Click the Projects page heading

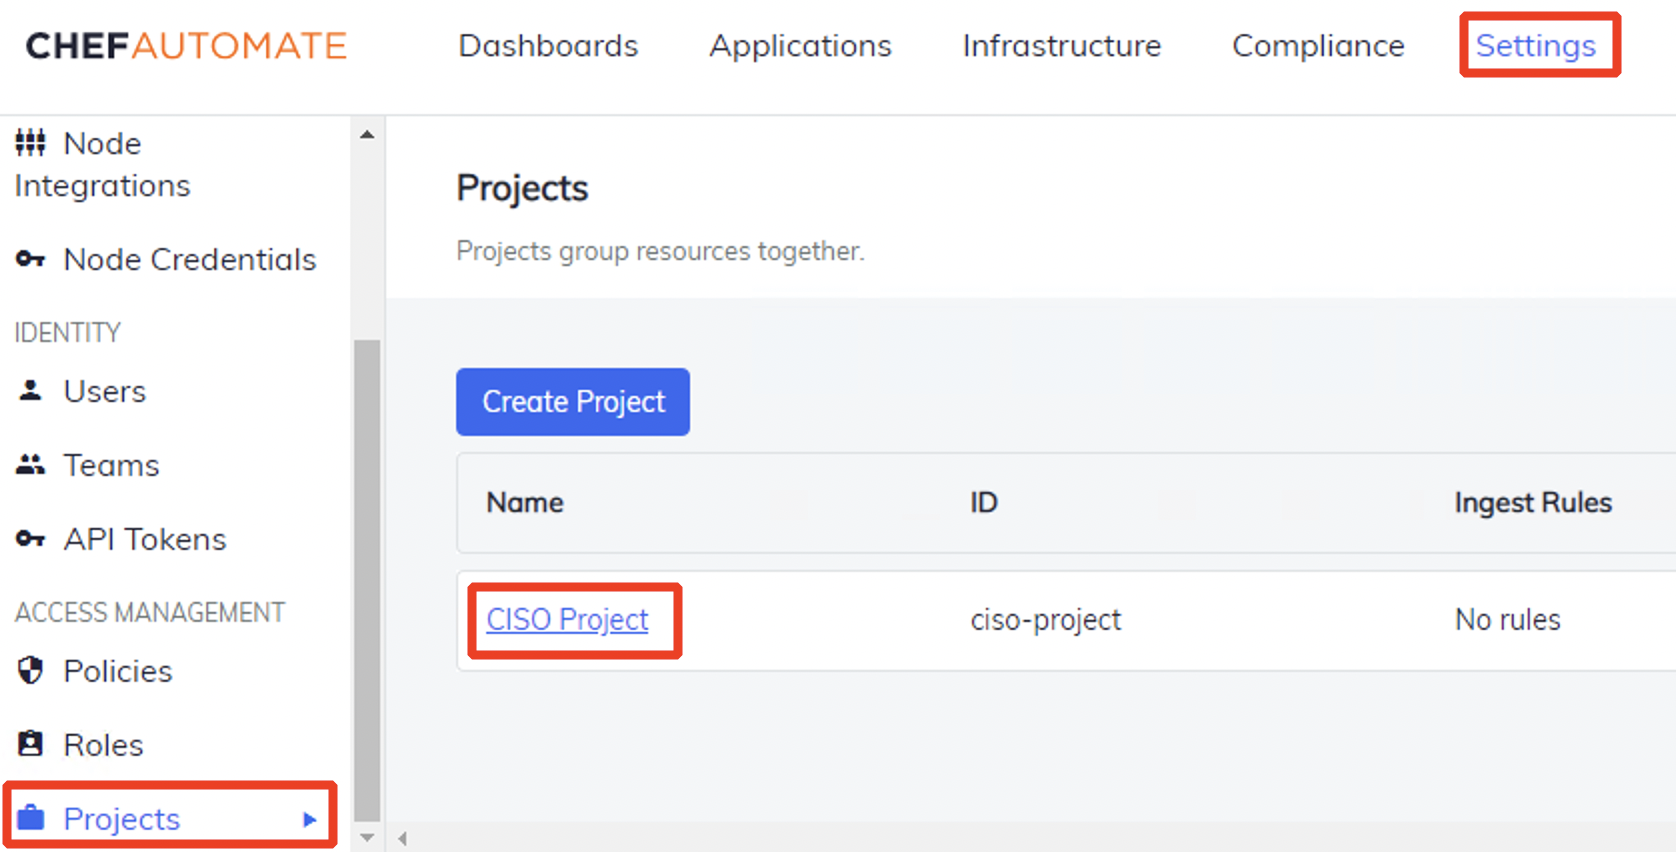tap(522, 188)
